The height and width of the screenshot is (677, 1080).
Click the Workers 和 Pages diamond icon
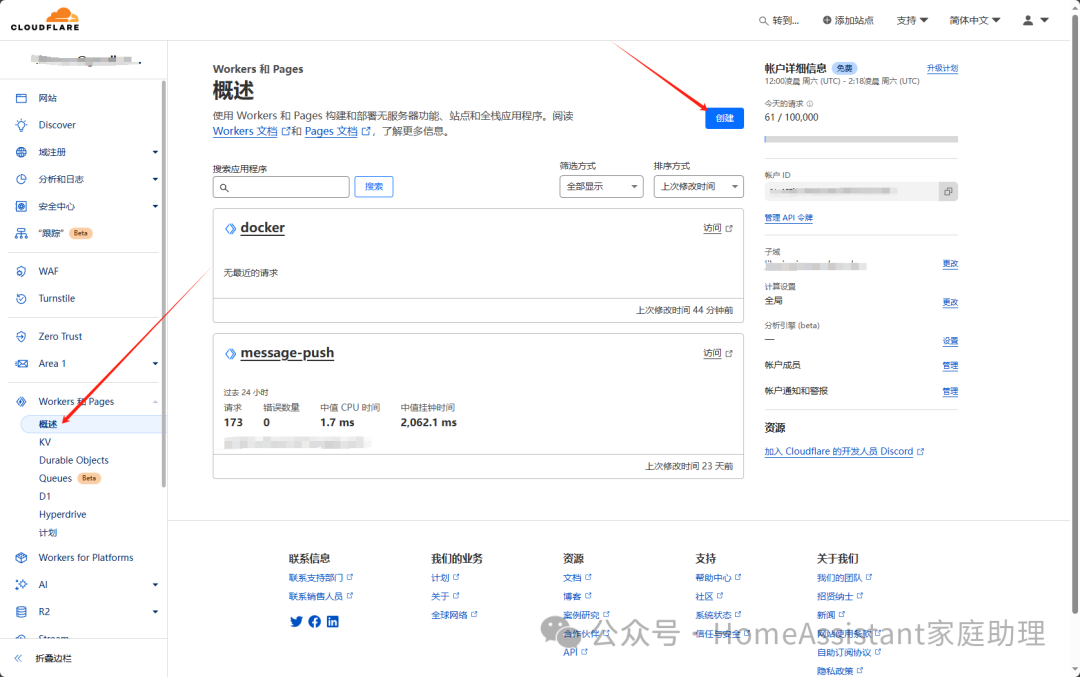coord(21,402)
